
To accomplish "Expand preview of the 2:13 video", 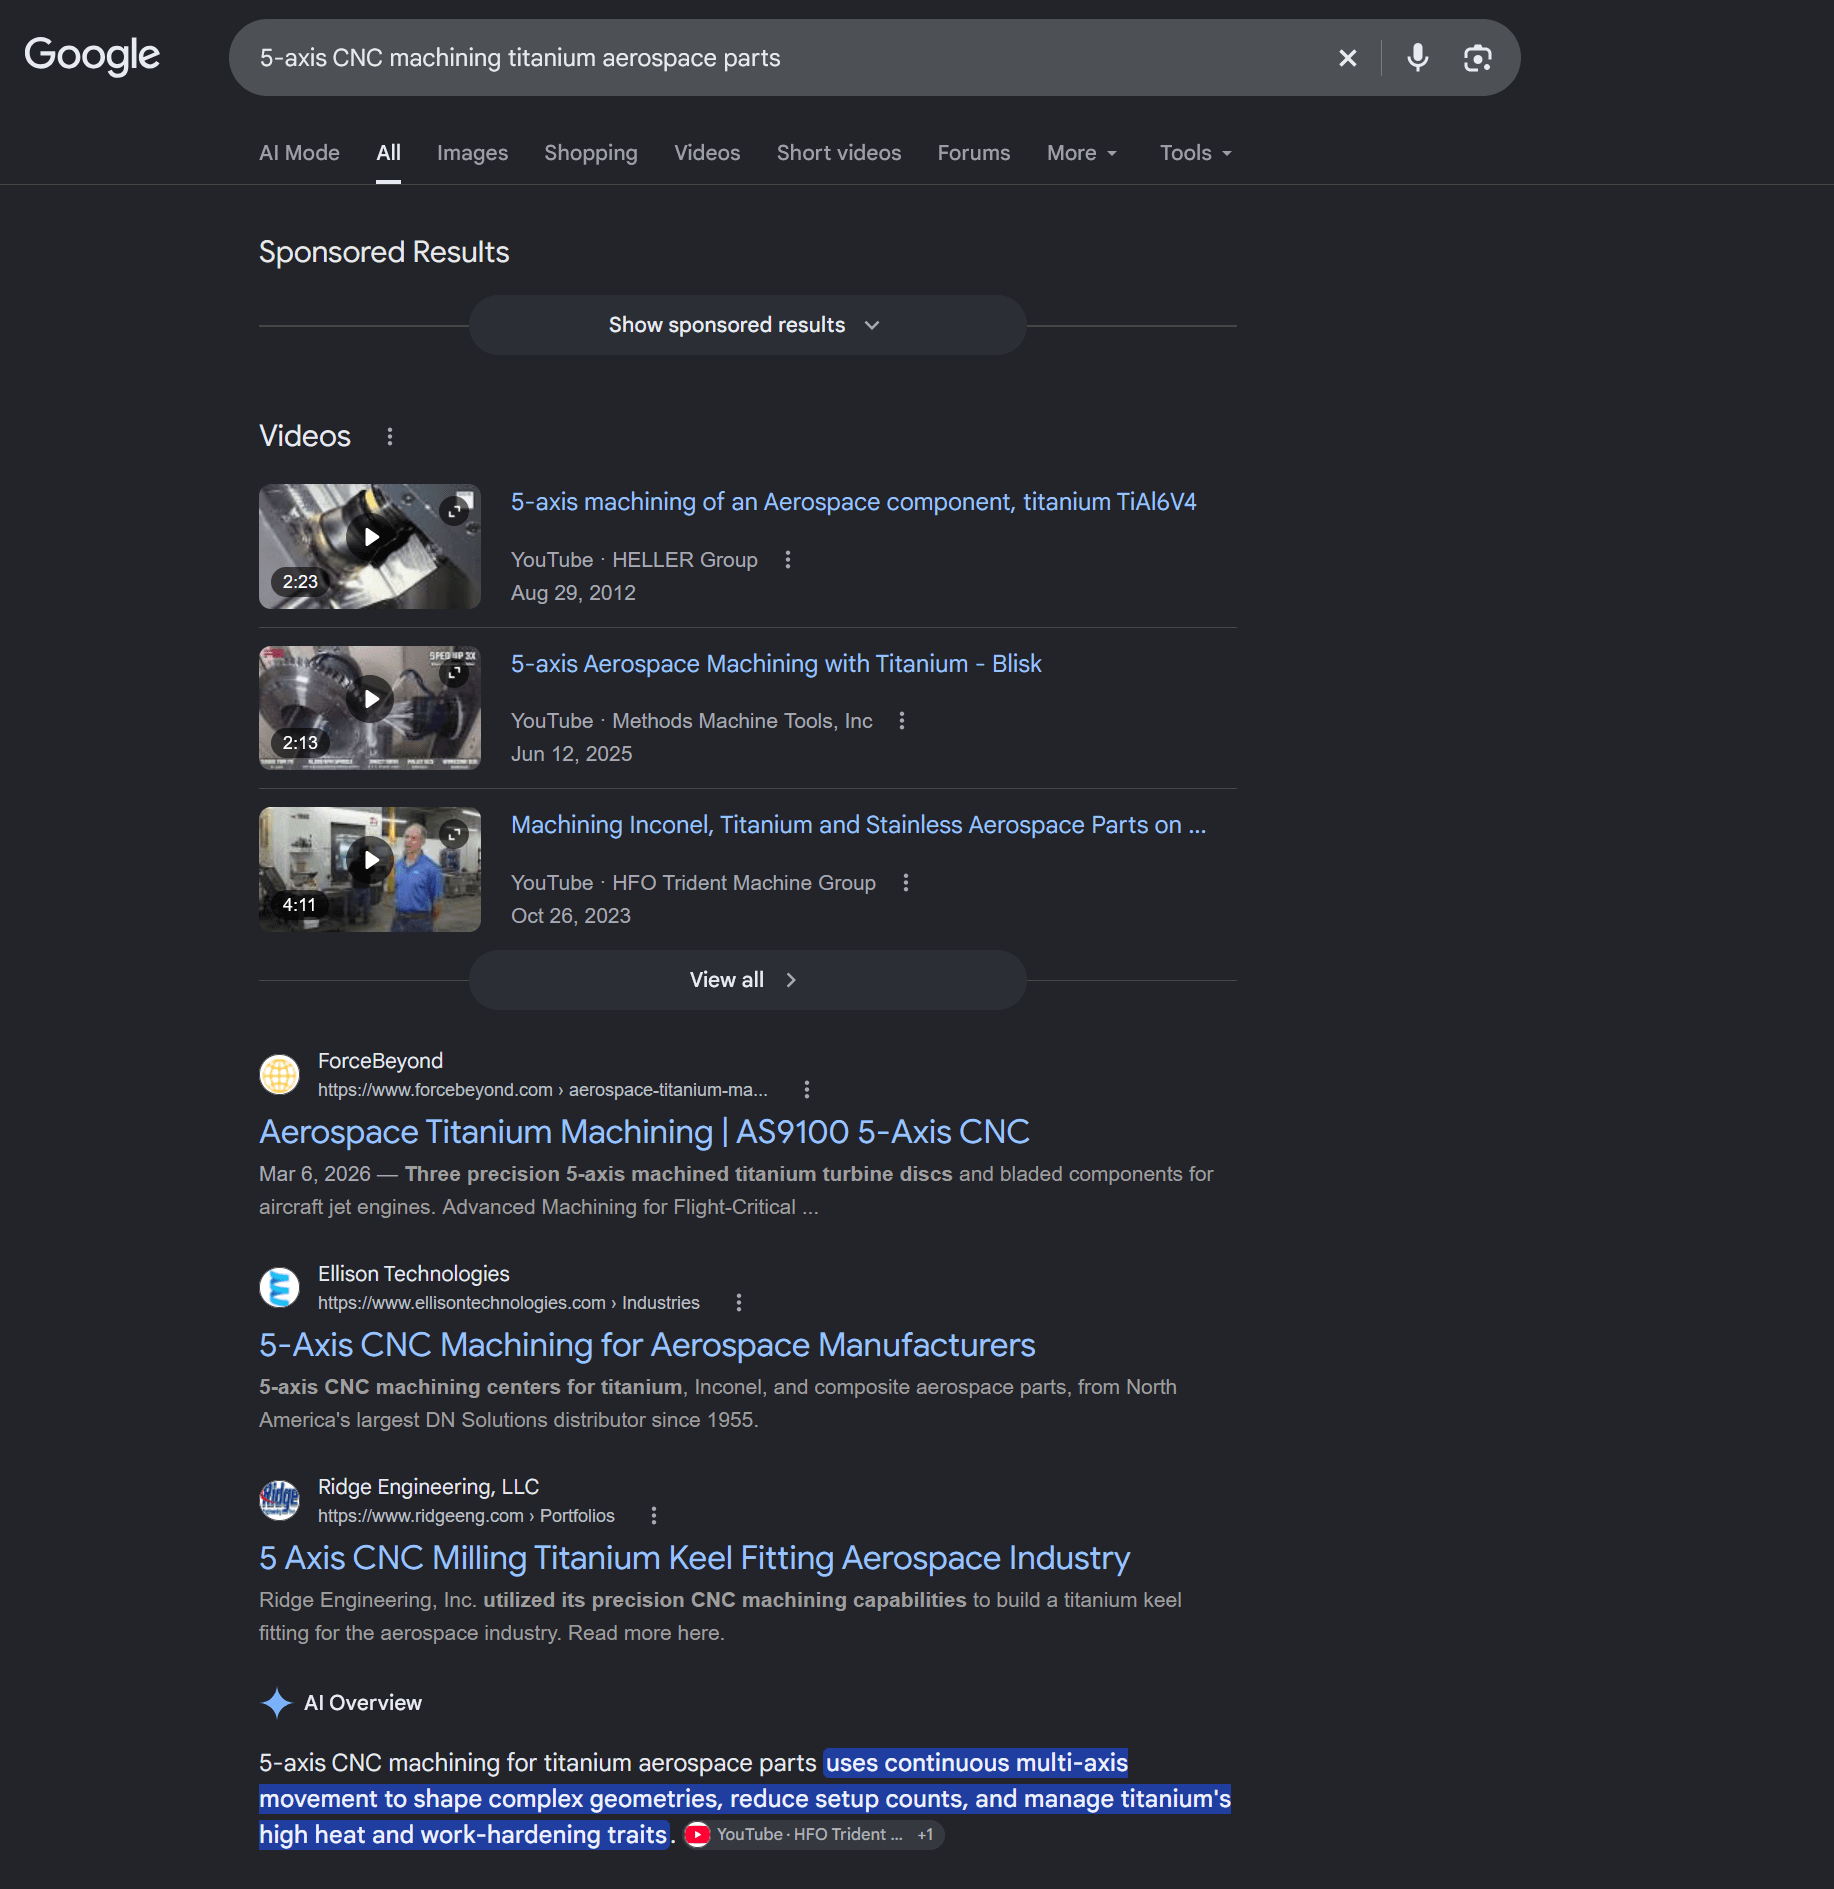I will [x=454, y=672].
